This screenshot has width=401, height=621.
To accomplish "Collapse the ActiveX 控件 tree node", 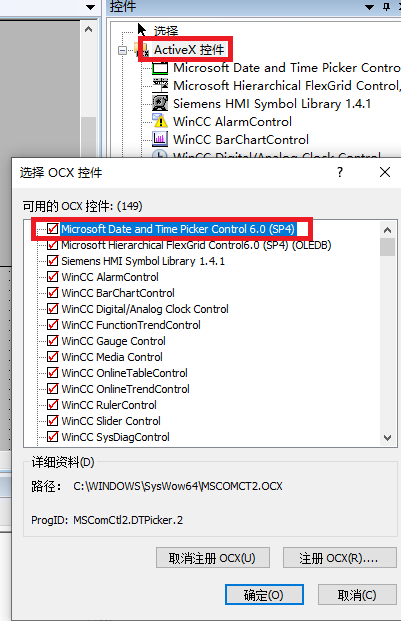I will coord(122,50).
